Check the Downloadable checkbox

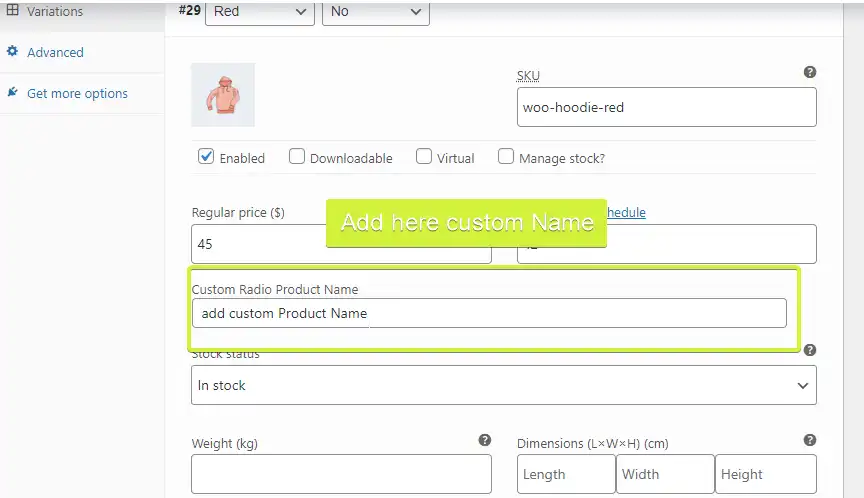tap(296, 156)
